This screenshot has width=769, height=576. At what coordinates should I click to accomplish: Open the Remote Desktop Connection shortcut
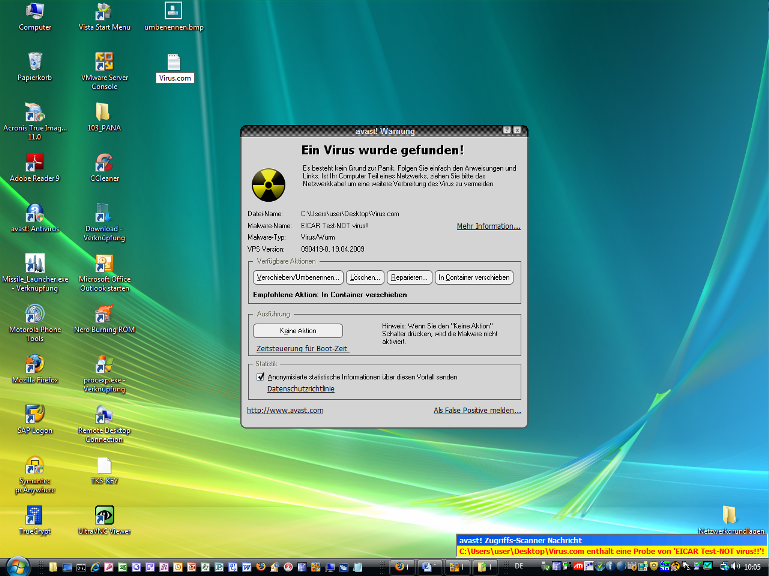(104, 424)
